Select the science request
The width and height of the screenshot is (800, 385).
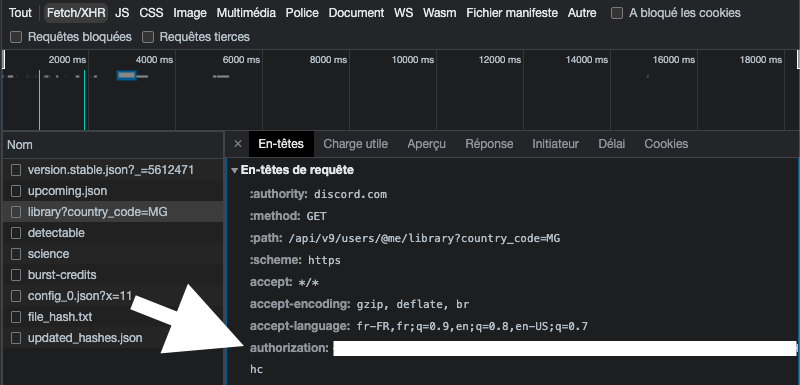(113, 253)
